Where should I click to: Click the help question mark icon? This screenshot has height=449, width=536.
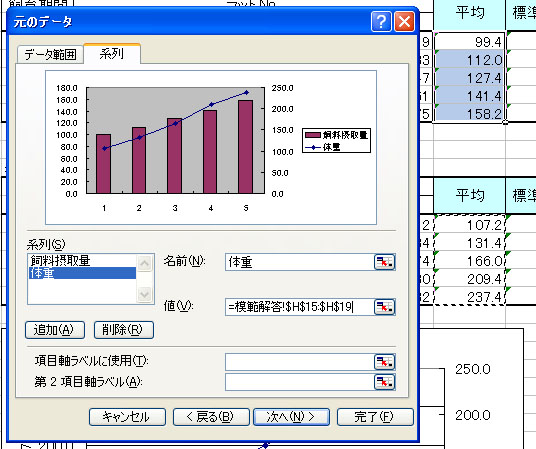point(381,22)
